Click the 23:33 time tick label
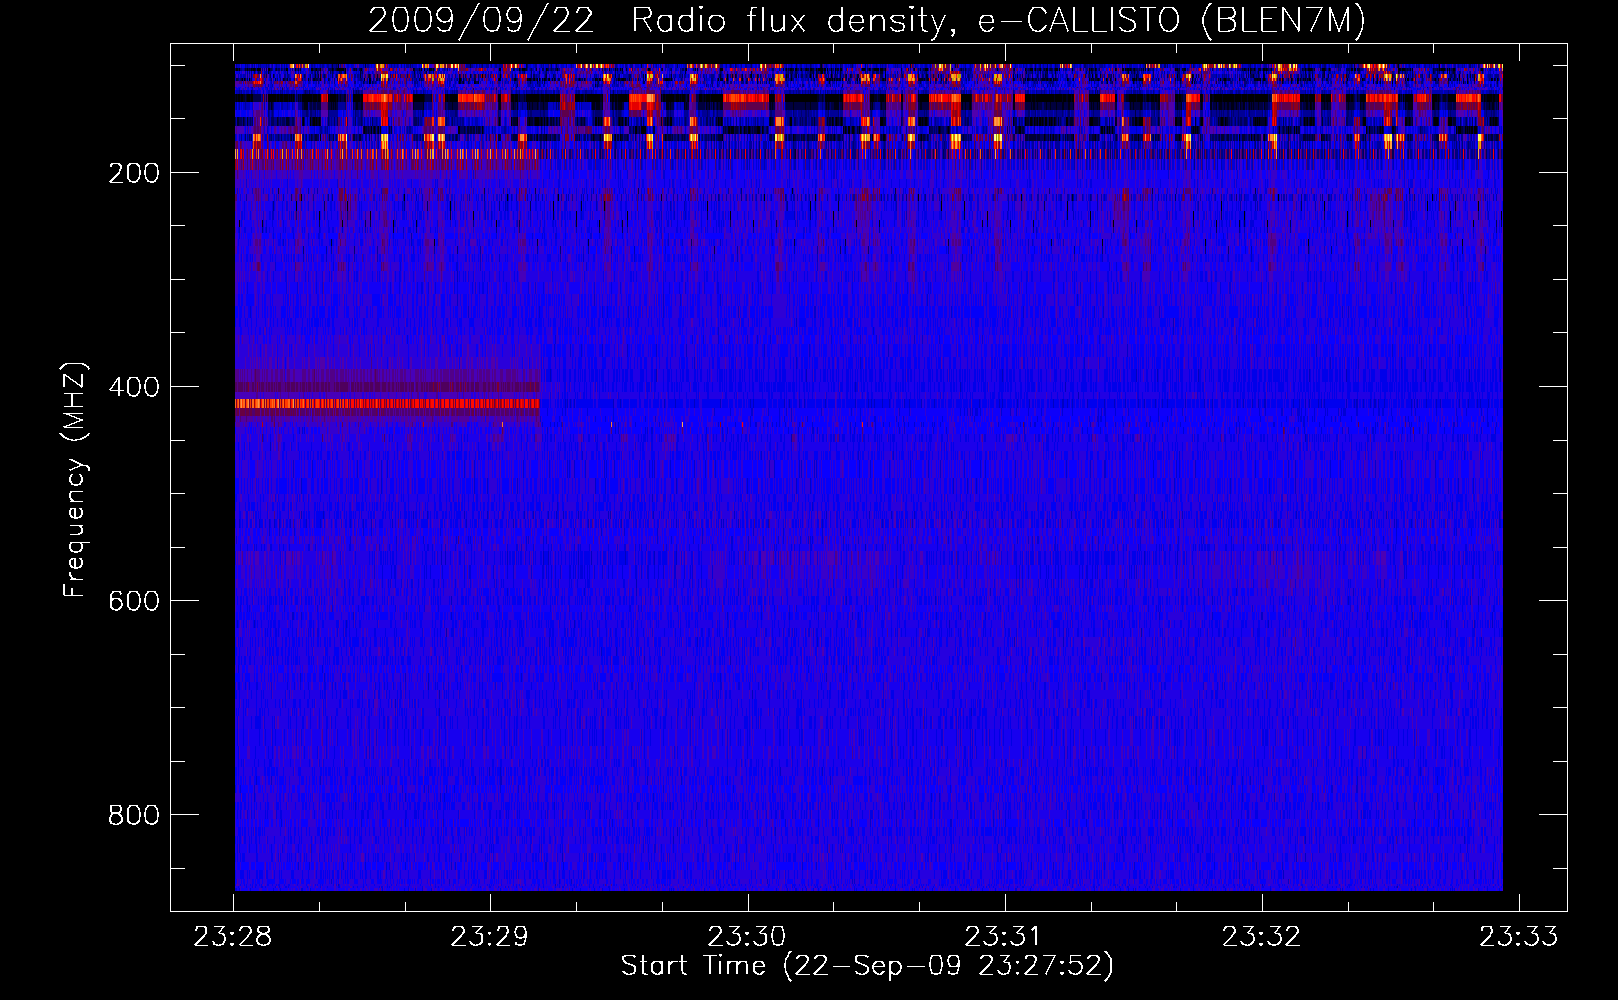 pos(1519,936)
